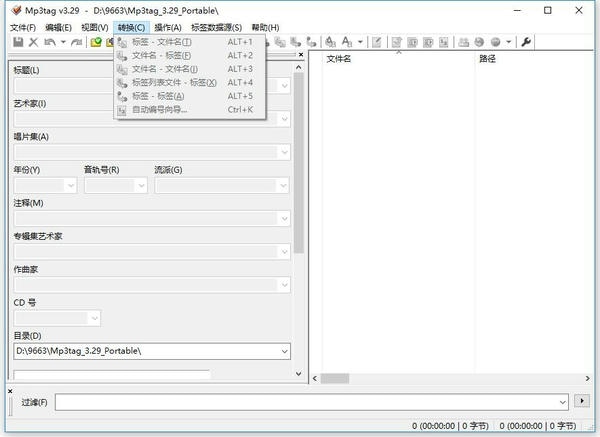Click the Text file - Tag toolbar icon
The image size is (600, 437).
coord(295,42)
